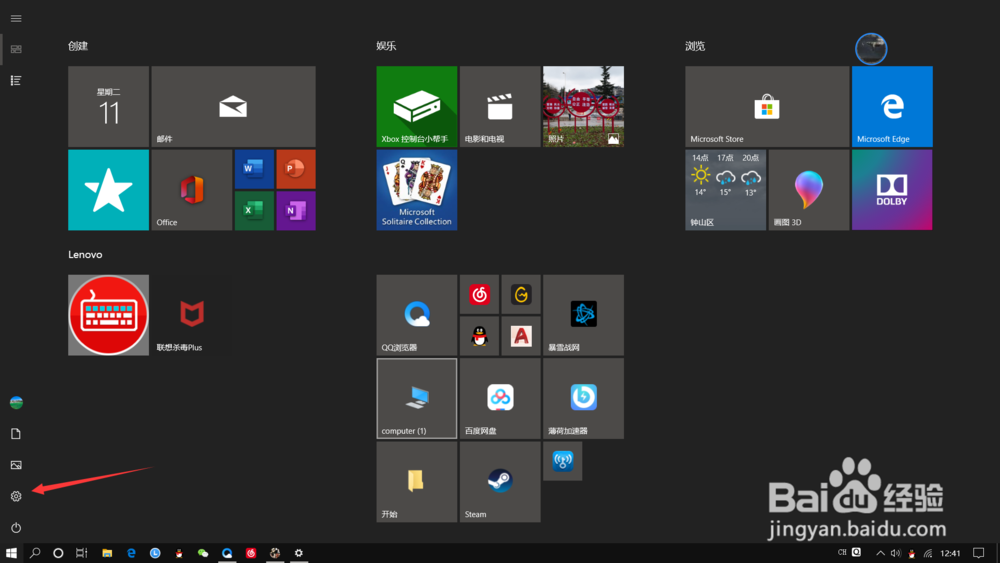Expand the hamburger menu at top left
The image size is (1000, 563).
point(16,18)
